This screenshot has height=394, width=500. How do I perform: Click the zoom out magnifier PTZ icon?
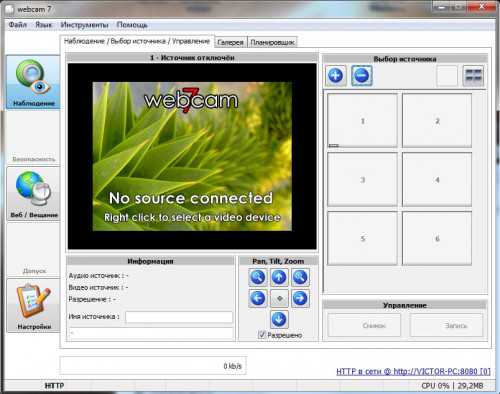pyautogui.click(x=258, y=277)
